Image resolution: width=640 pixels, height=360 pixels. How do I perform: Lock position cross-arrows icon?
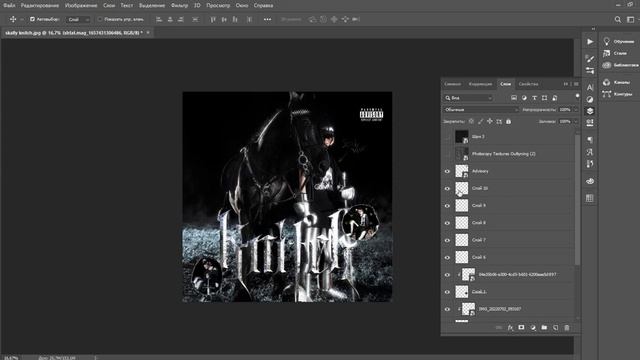(x=489, y=121)
